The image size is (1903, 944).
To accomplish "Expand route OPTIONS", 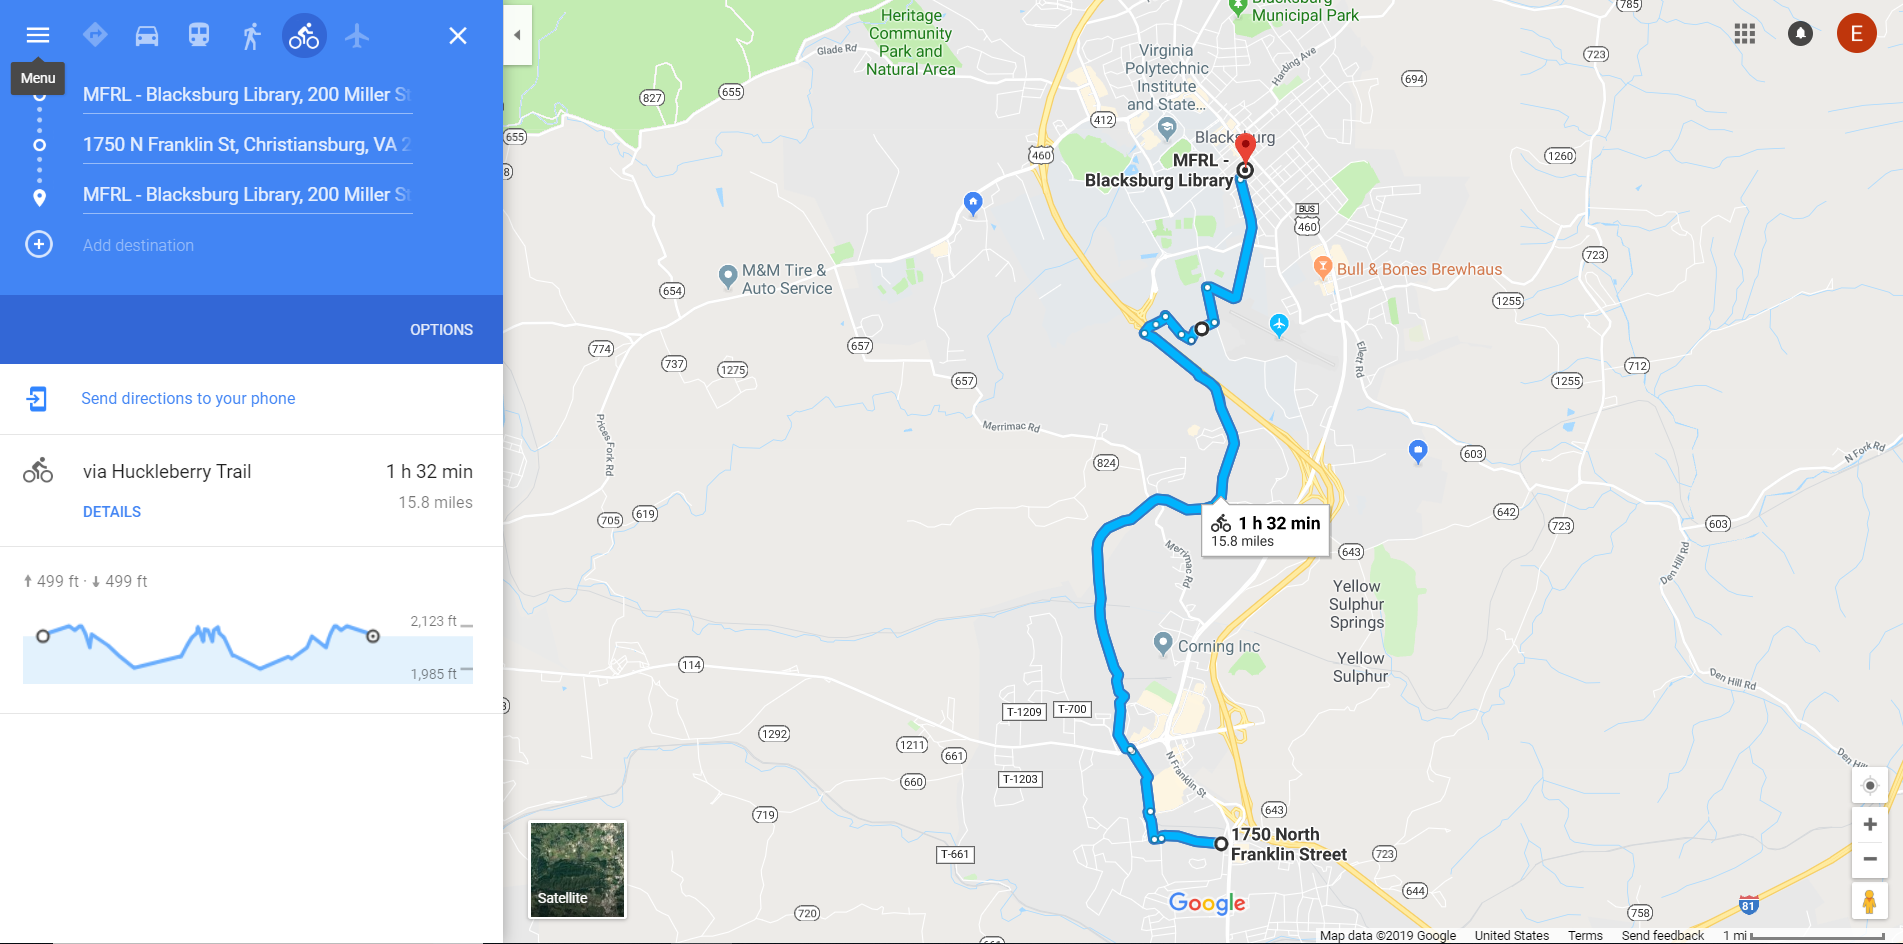I will 441,330.
